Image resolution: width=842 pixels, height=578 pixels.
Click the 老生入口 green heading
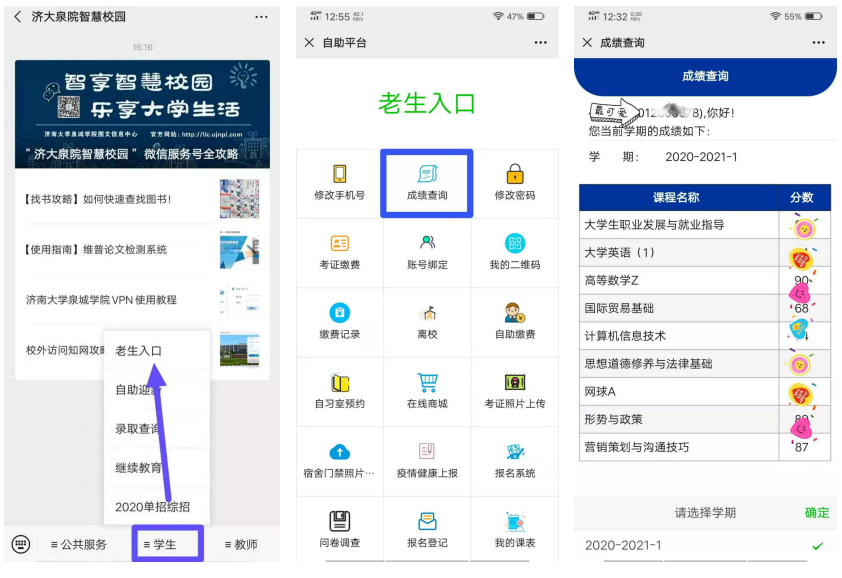(427, 103)
